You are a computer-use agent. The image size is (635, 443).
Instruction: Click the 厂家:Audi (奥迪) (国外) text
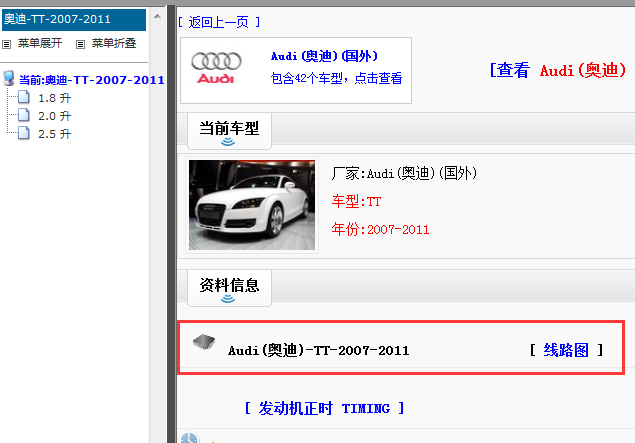pyautogui.click(x=404, y=173)
